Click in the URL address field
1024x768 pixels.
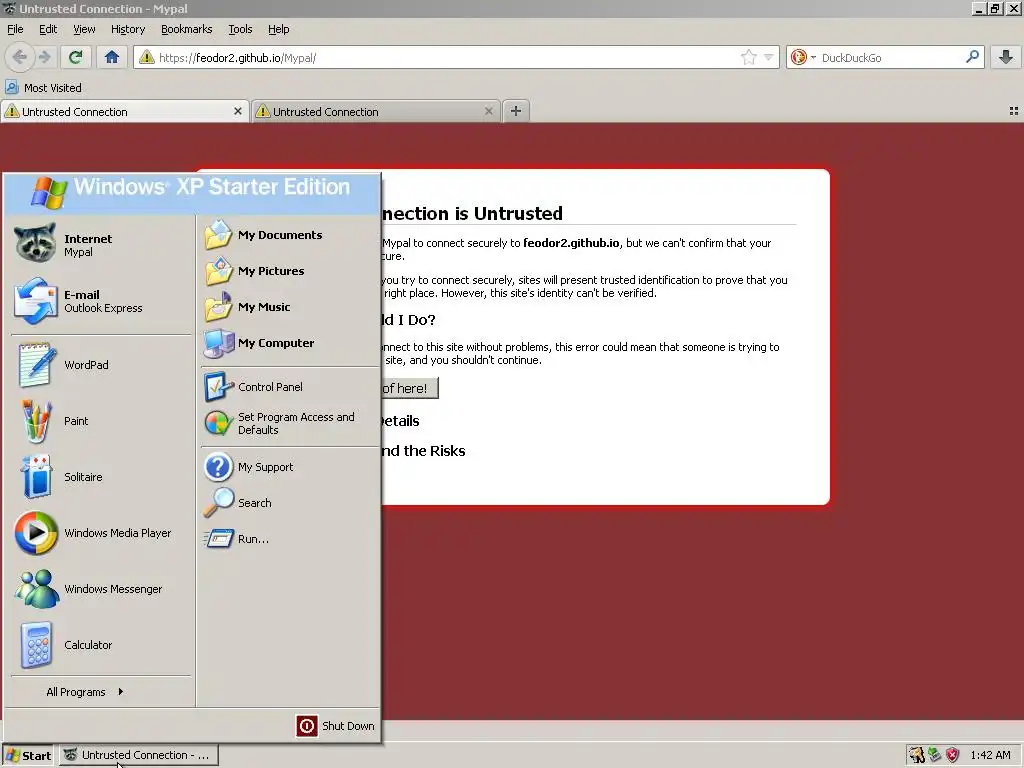pos(447,57)
